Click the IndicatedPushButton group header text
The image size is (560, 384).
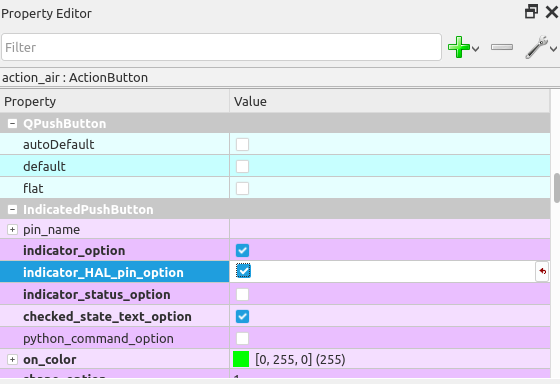click(88, 209)
